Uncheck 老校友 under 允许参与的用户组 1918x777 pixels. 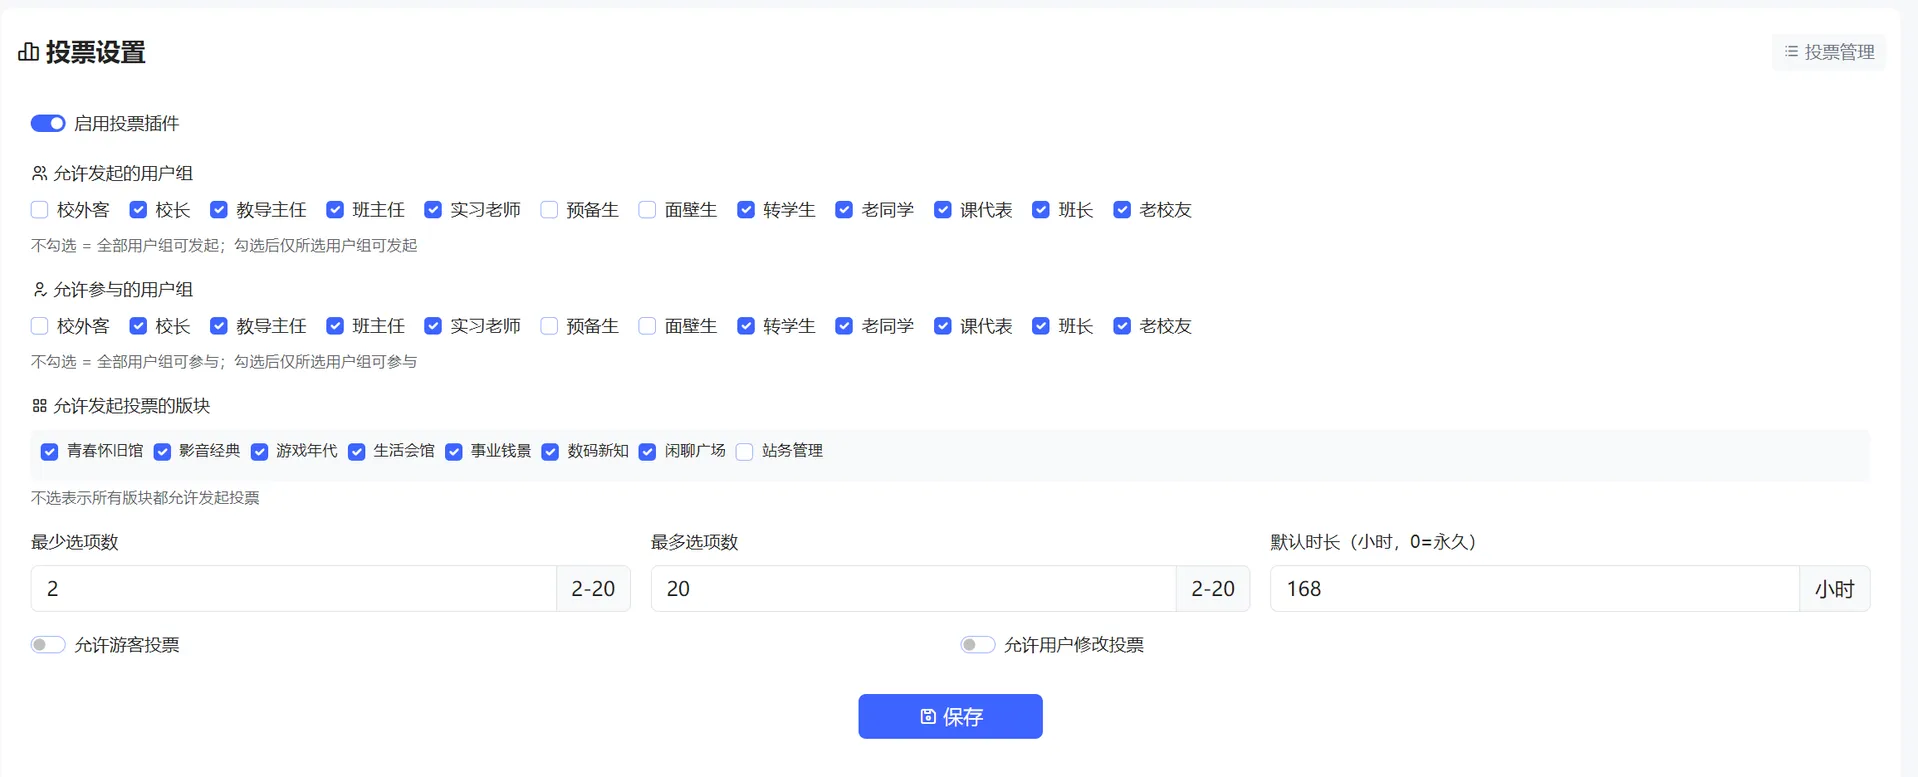(x=1122, y=326)
